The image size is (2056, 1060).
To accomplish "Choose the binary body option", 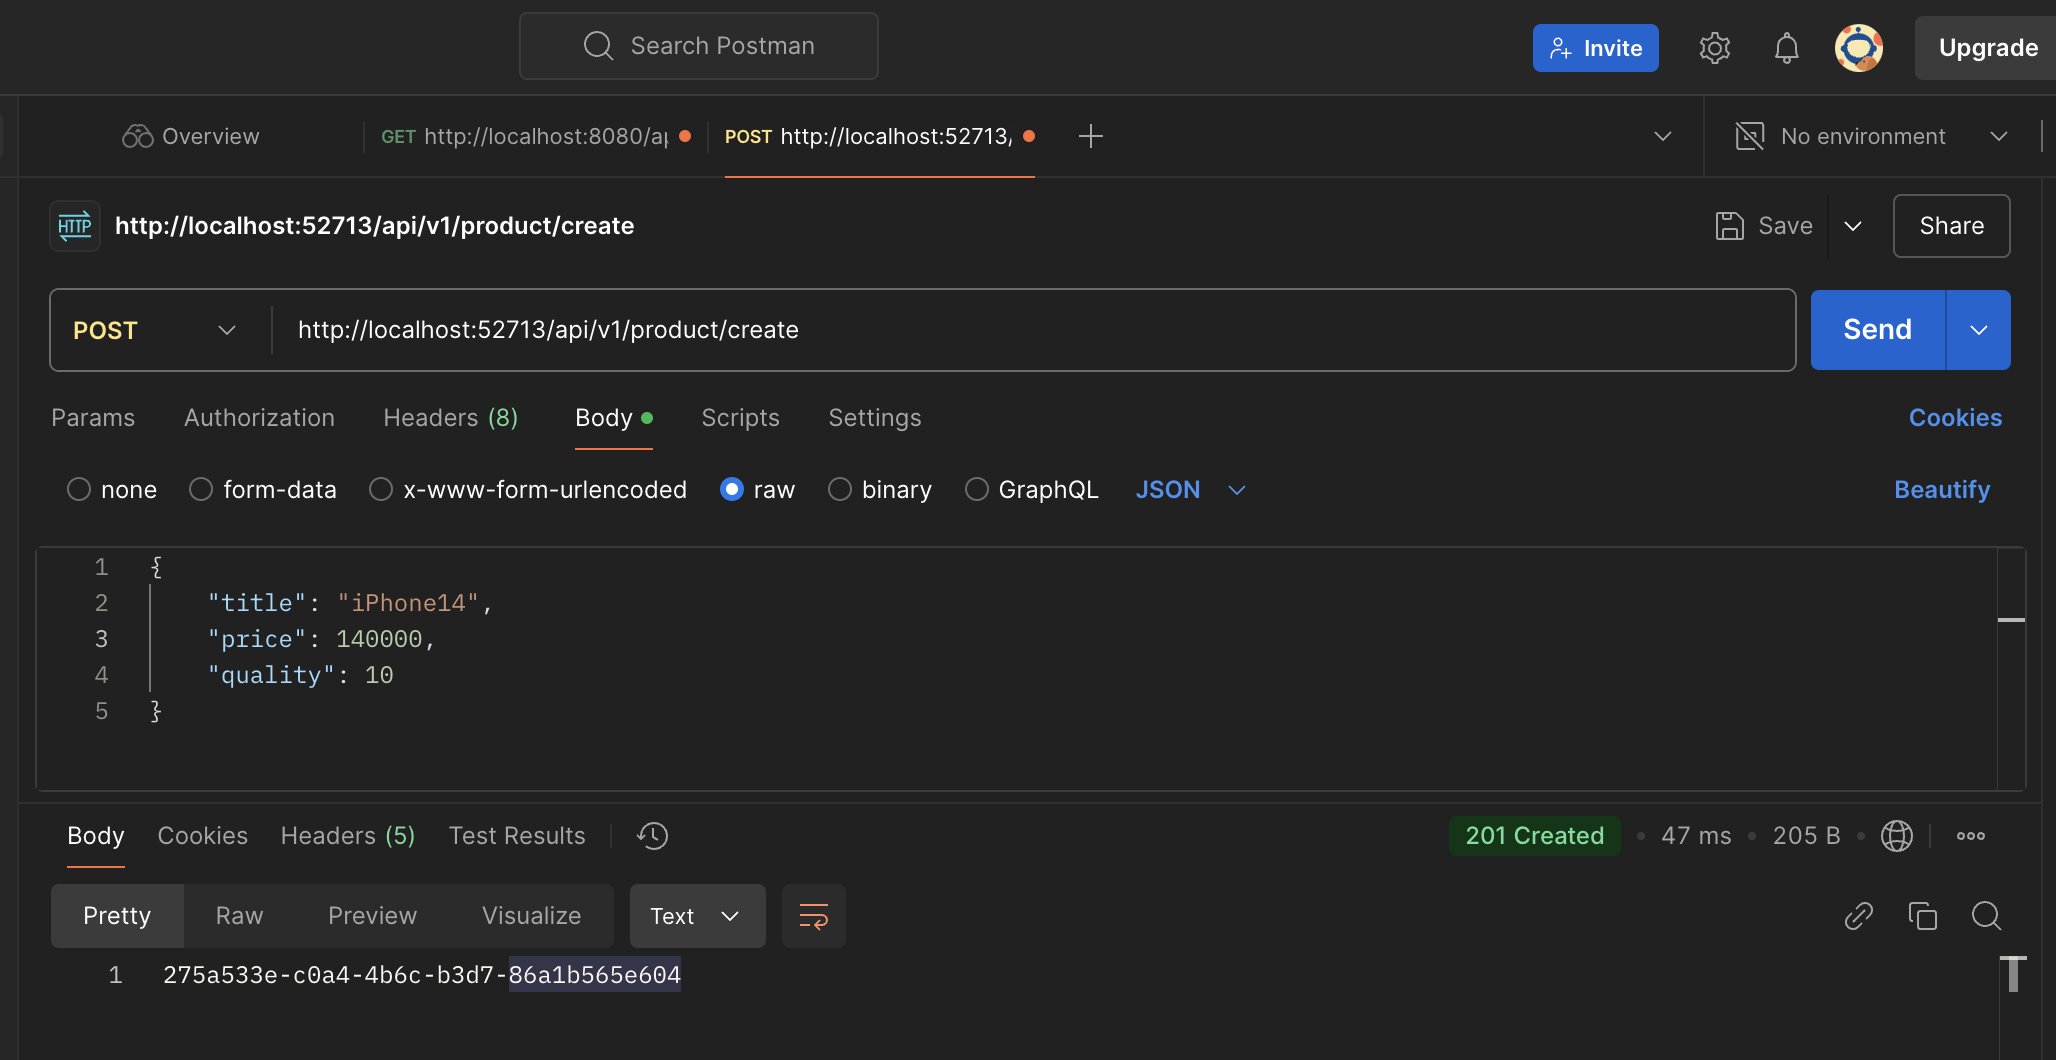I will [840, 490].
